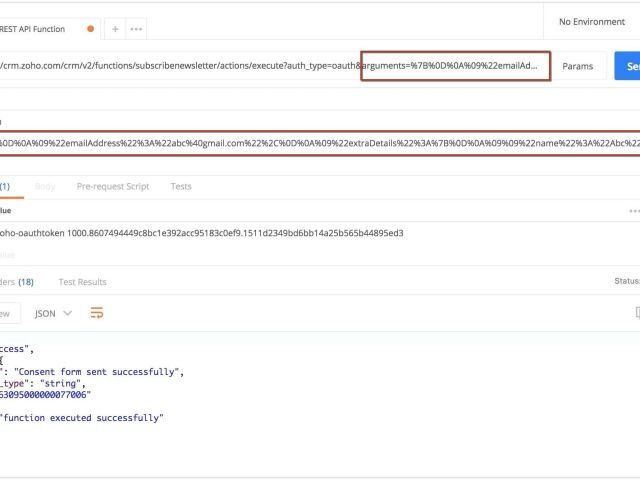
Task: Click the zoho-oauthtoken header value
Action: 200,233
